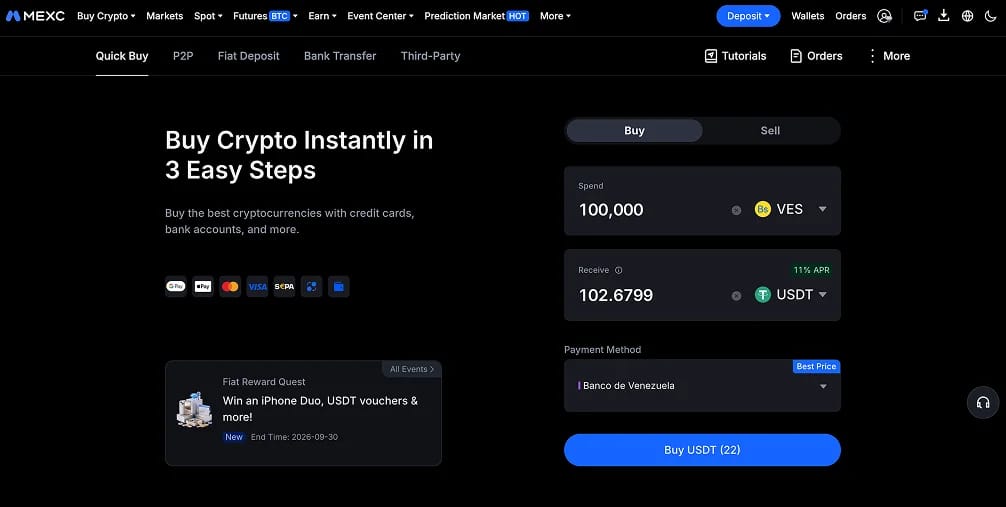Open the language globe icon
1006x507 pixels.
click(968, 16)
